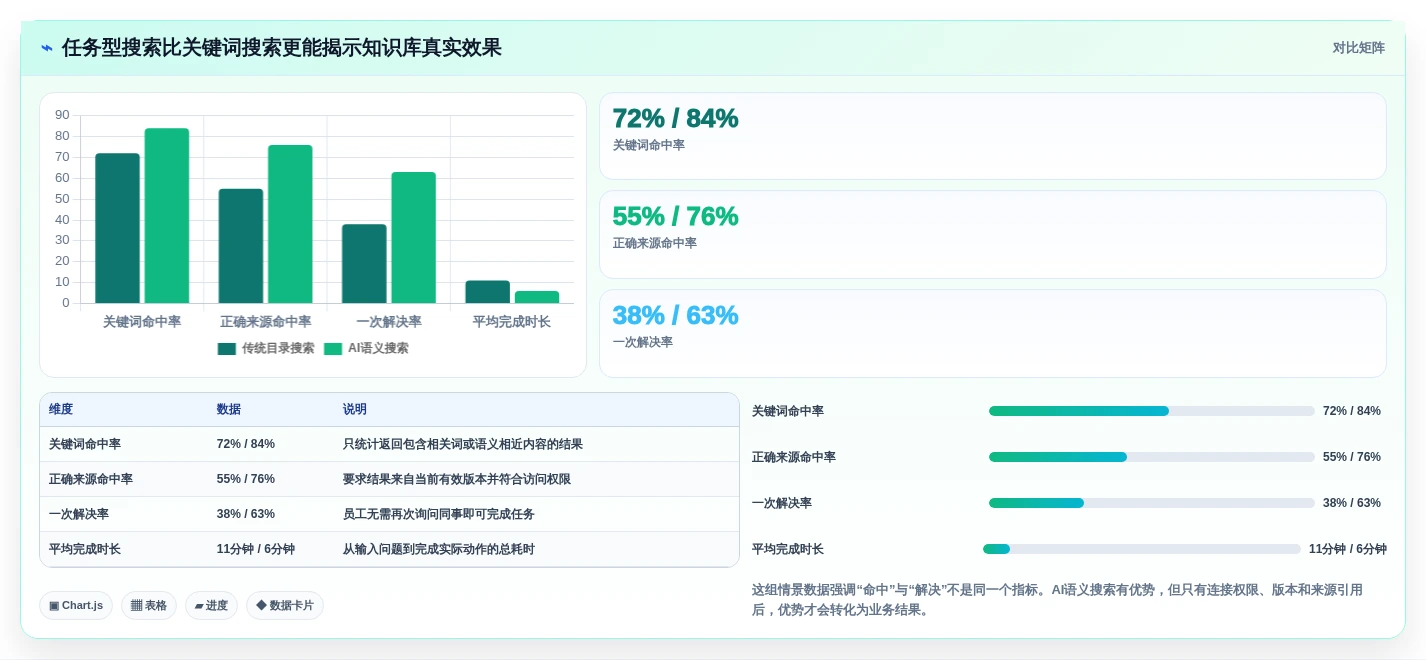Click the 关键词命中率 progress bar
Screen dimensions: 1426x660
(1152, 411)
